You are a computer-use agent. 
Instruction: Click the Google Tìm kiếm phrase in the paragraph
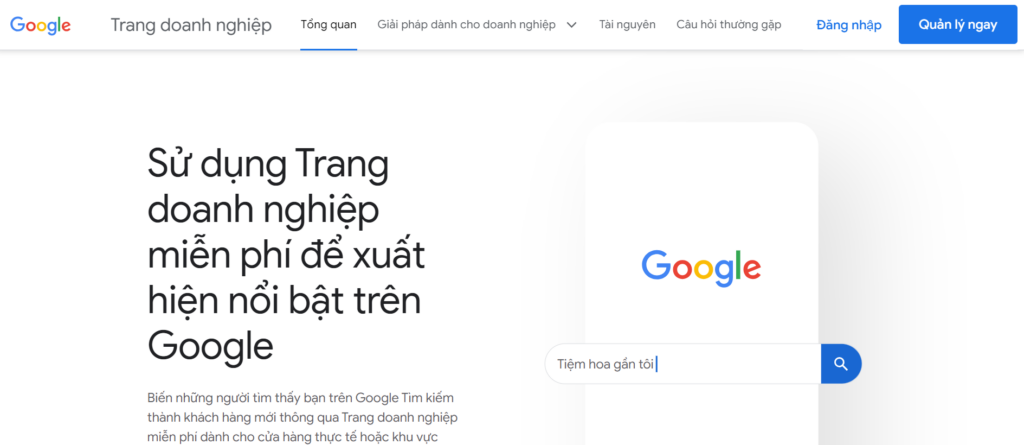pos(405,398)
